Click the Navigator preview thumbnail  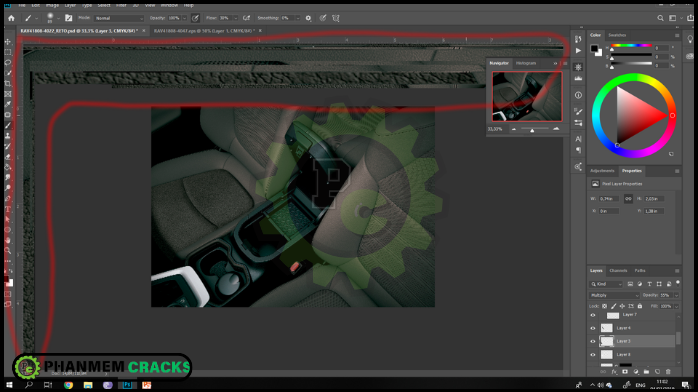pos(527,97)
